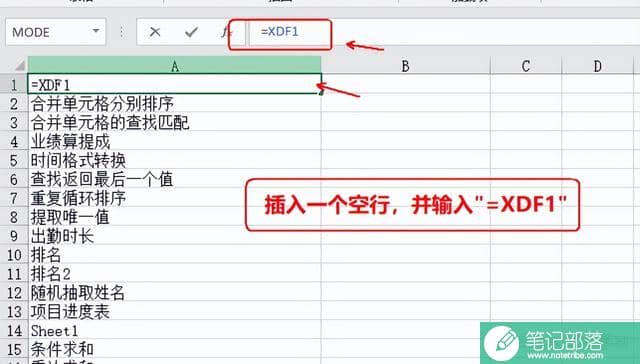Select cell with 合并单元格的查找匹配

(175, 122)
